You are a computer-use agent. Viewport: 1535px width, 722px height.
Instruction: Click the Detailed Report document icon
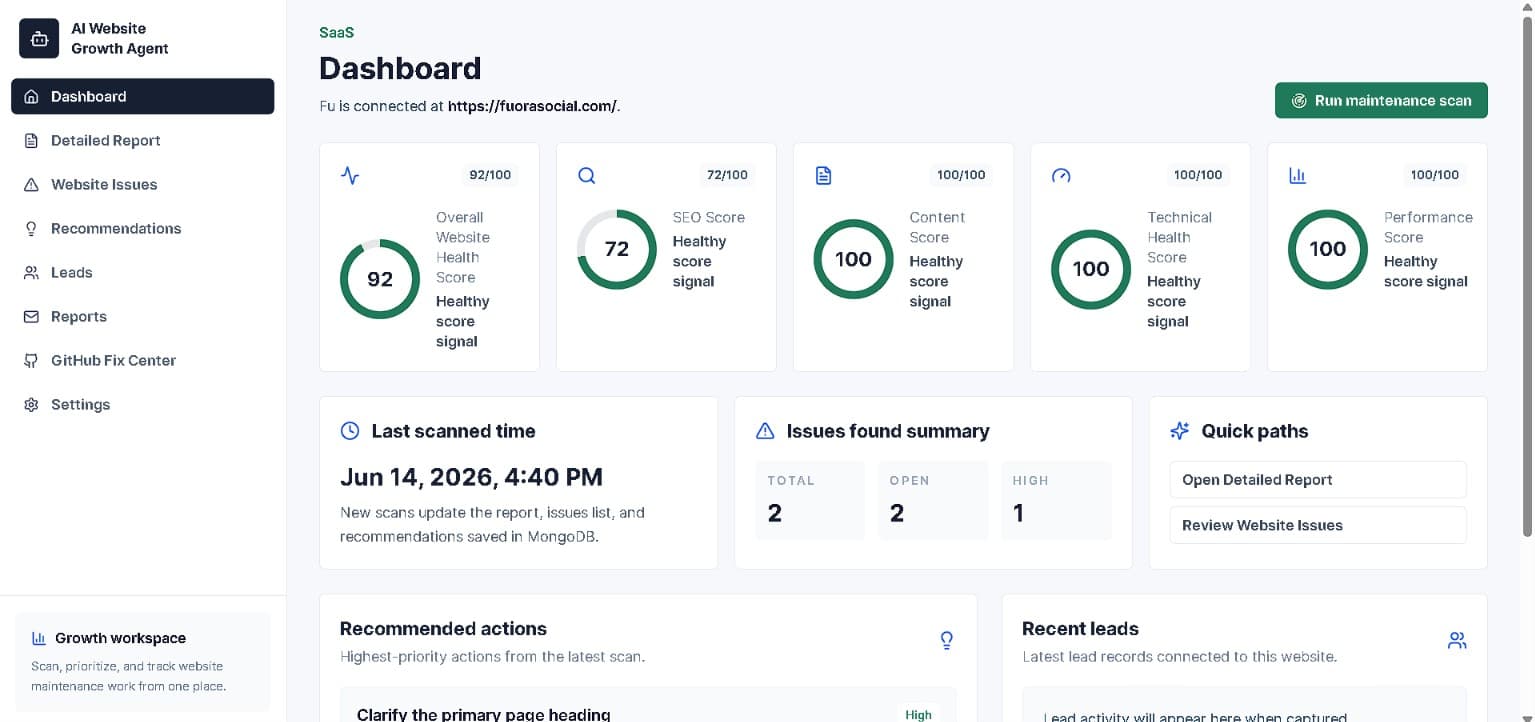click(x=31, y=141)
